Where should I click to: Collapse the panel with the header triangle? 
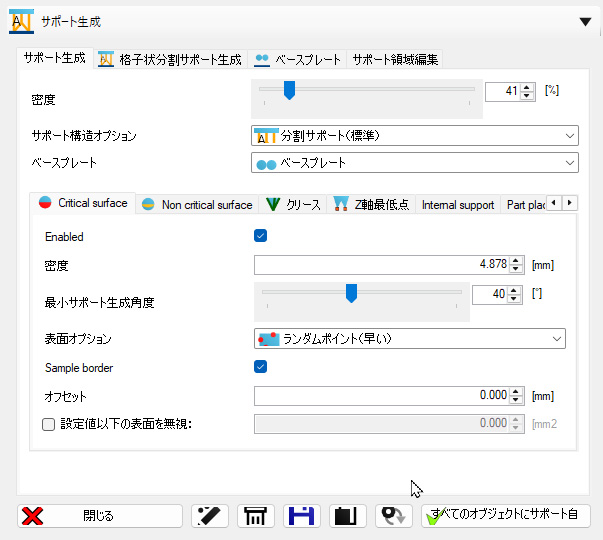585,22
